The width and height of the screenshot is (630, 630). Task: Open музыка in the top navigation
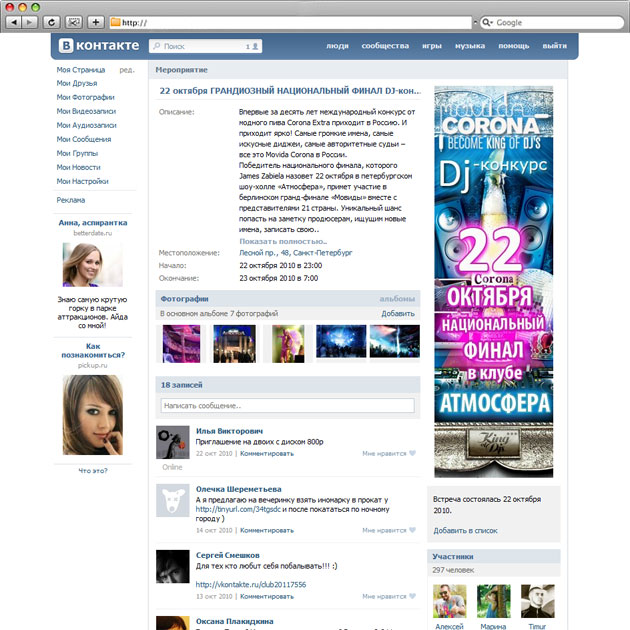click(x=470, y=46)
